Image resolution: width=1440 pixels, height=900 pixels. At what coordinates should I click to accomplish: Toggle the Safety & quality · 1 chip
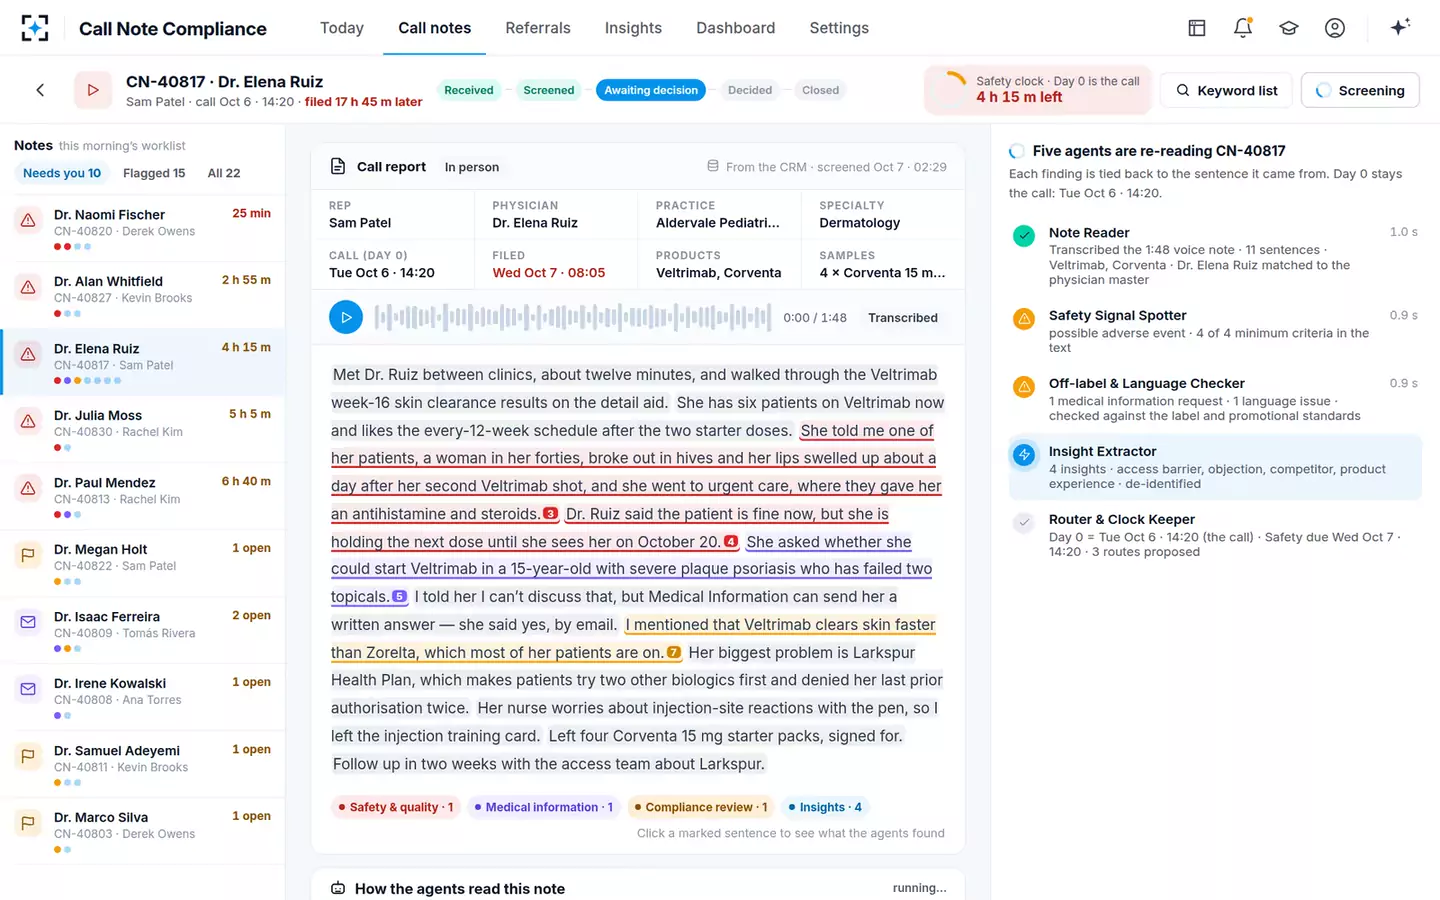coord(395,807)
